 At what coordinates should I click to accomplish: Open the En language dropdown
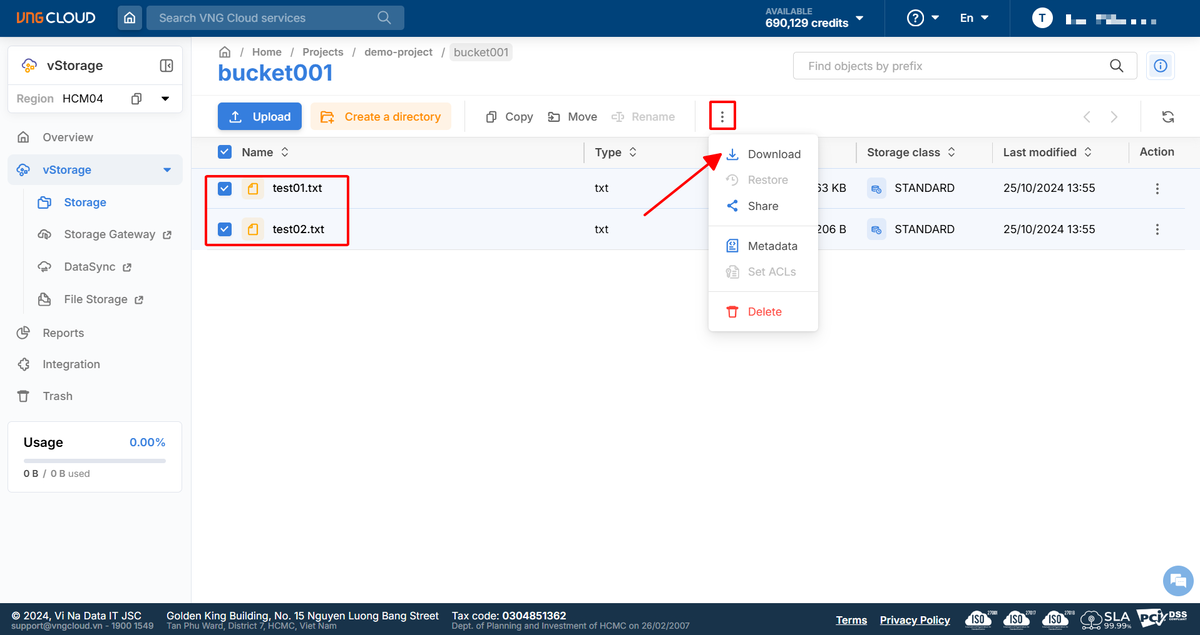pyautogui.click(x=973, y=18)
